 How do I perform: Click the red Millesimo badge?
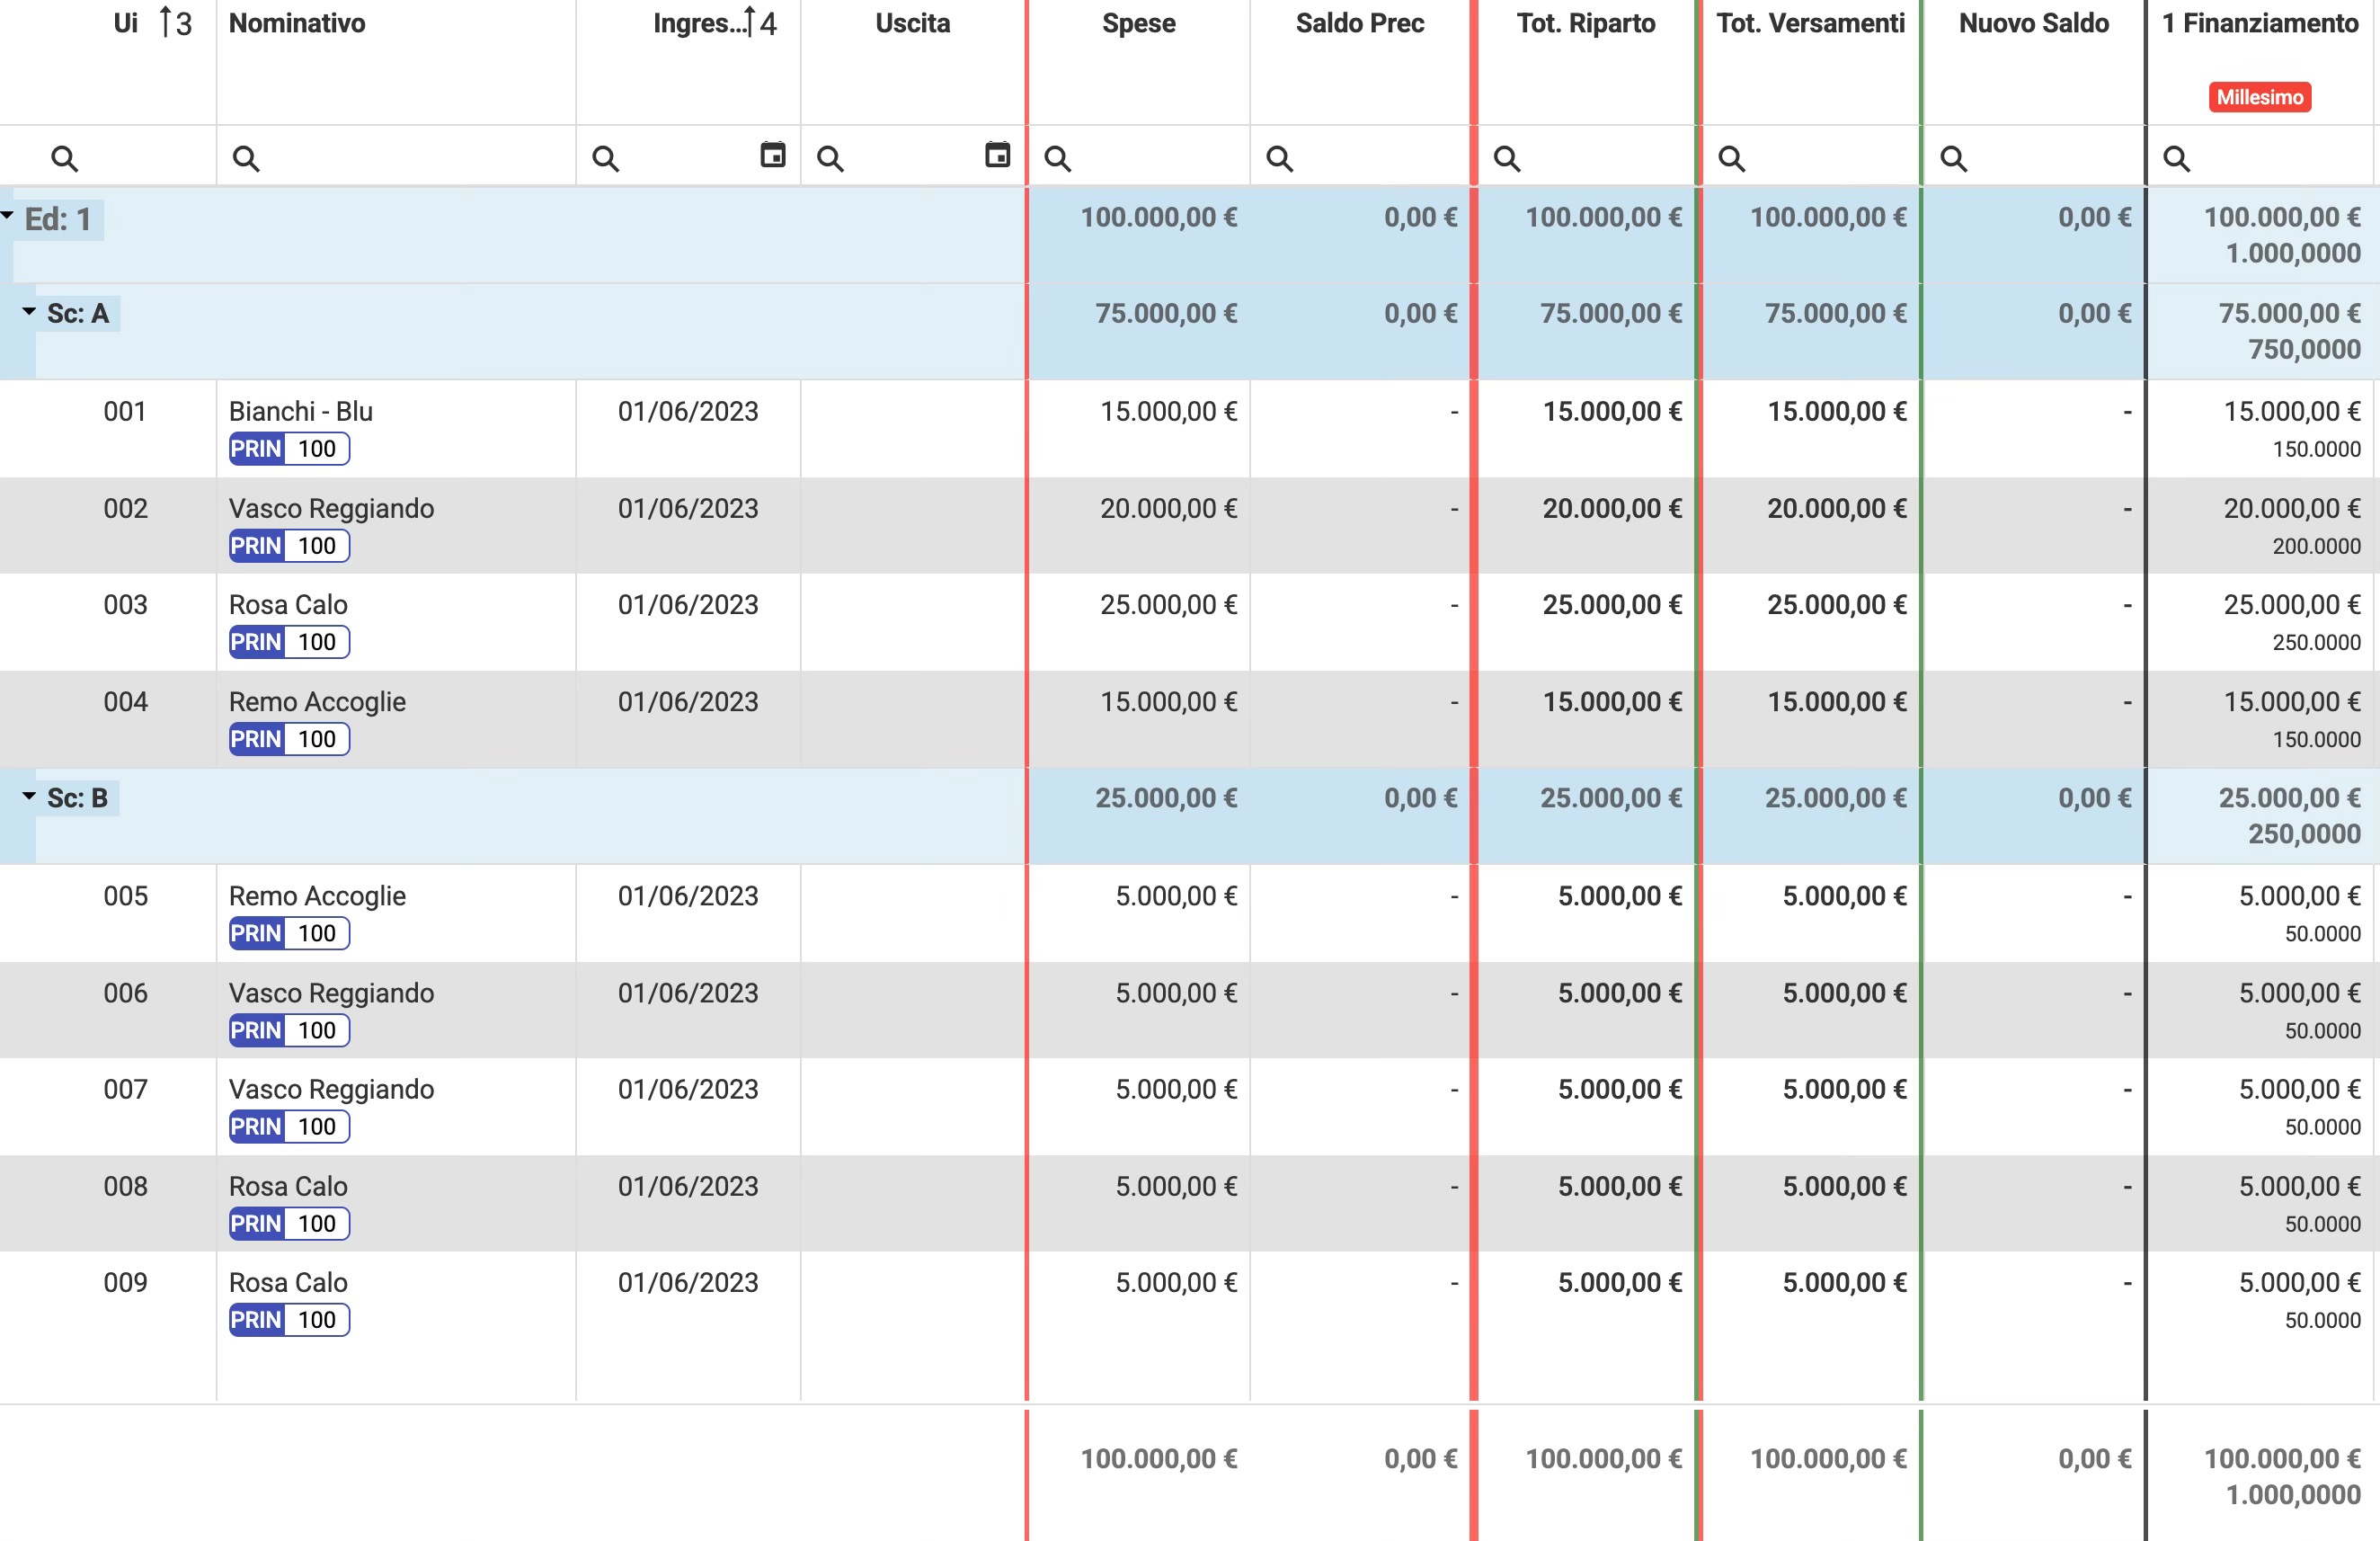(x=2259, y=97)
